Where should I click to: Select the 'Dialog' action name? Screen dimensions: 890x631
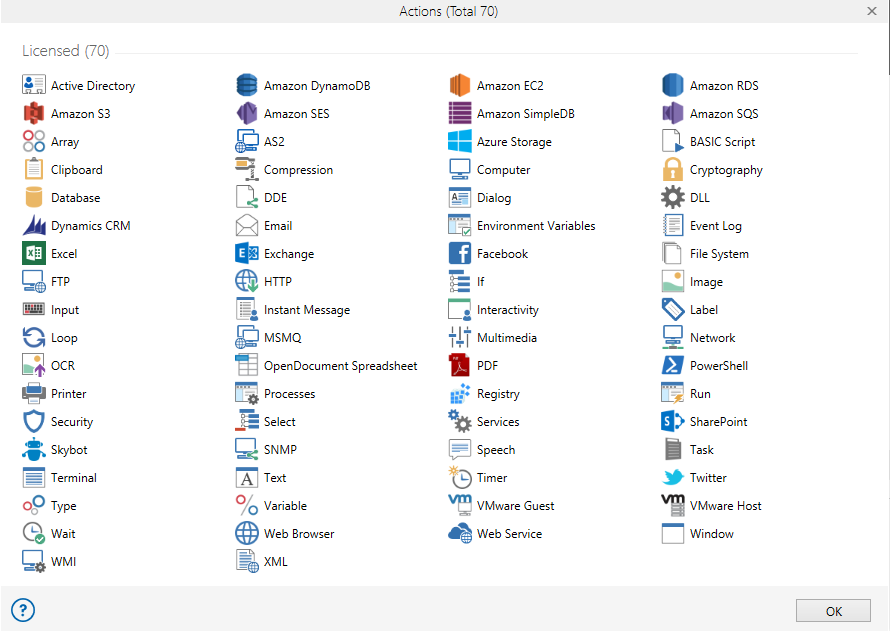(494, 198)
